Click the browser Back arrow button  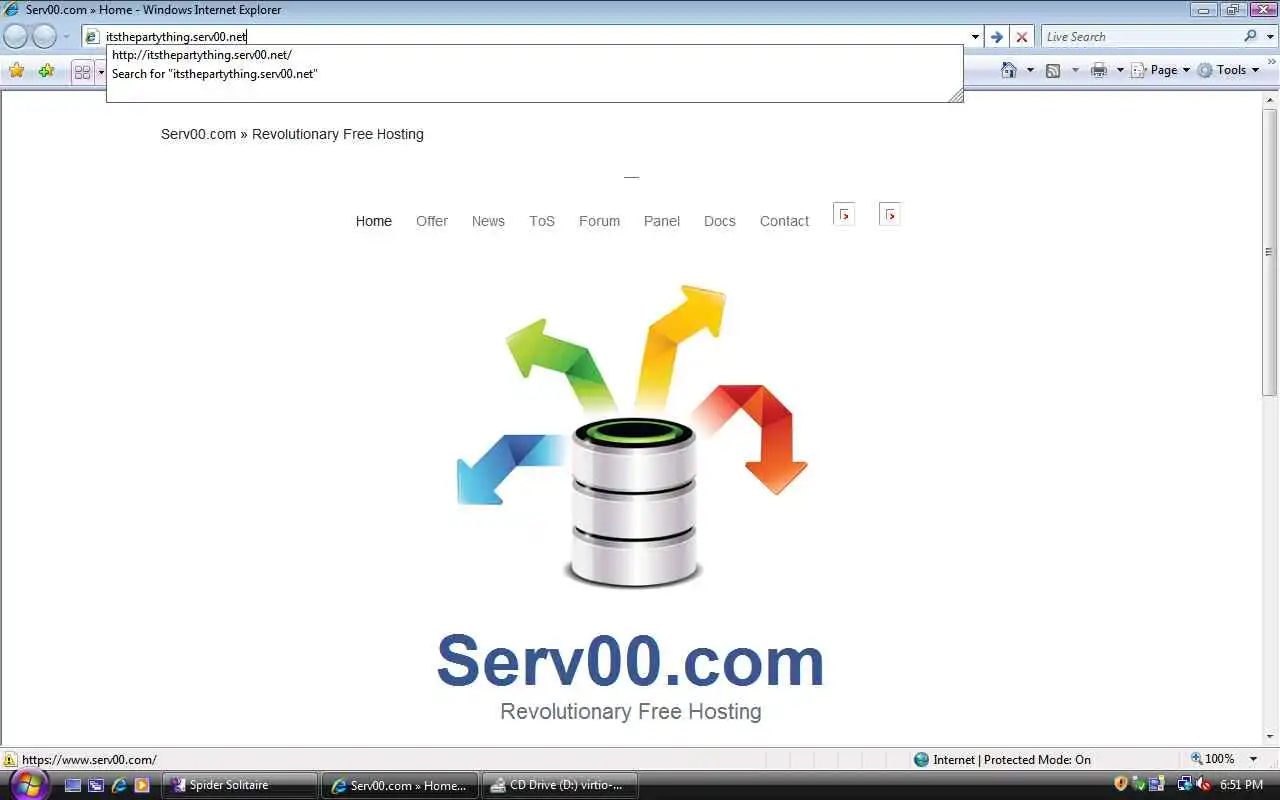click(16, 37)
